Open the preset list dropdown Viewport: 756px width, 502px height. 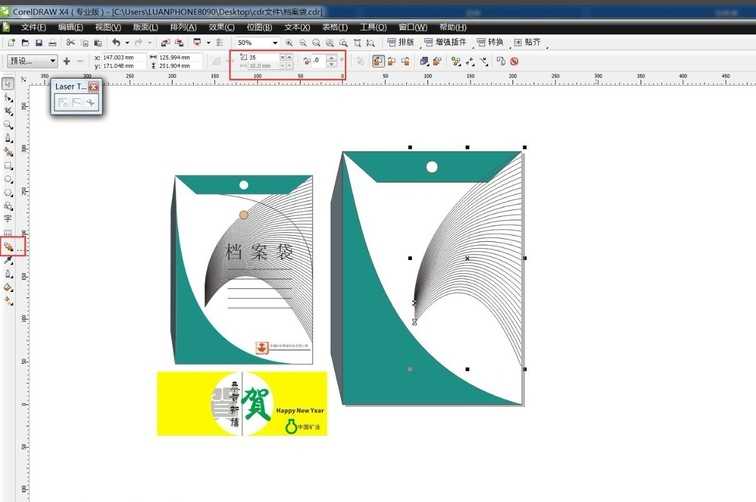(52, 61)
